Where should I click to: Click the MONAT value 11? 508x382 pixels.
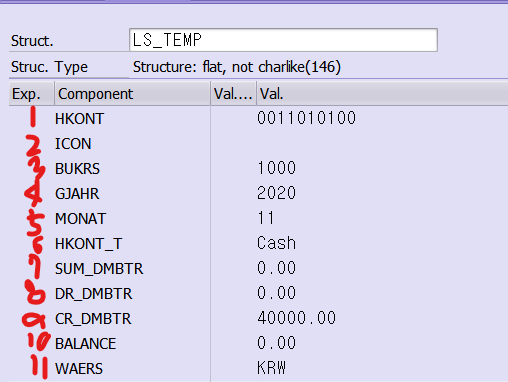pos(266,218)
